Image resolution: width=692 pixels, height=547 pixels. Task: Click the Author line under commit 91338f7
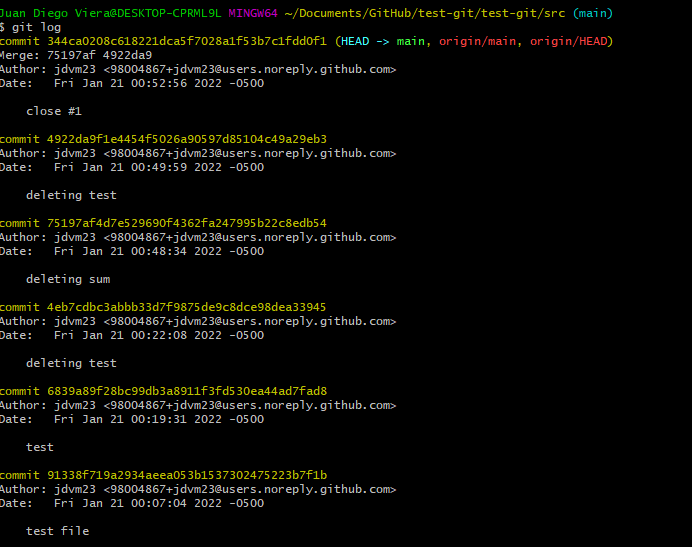(x=198, y=489)
